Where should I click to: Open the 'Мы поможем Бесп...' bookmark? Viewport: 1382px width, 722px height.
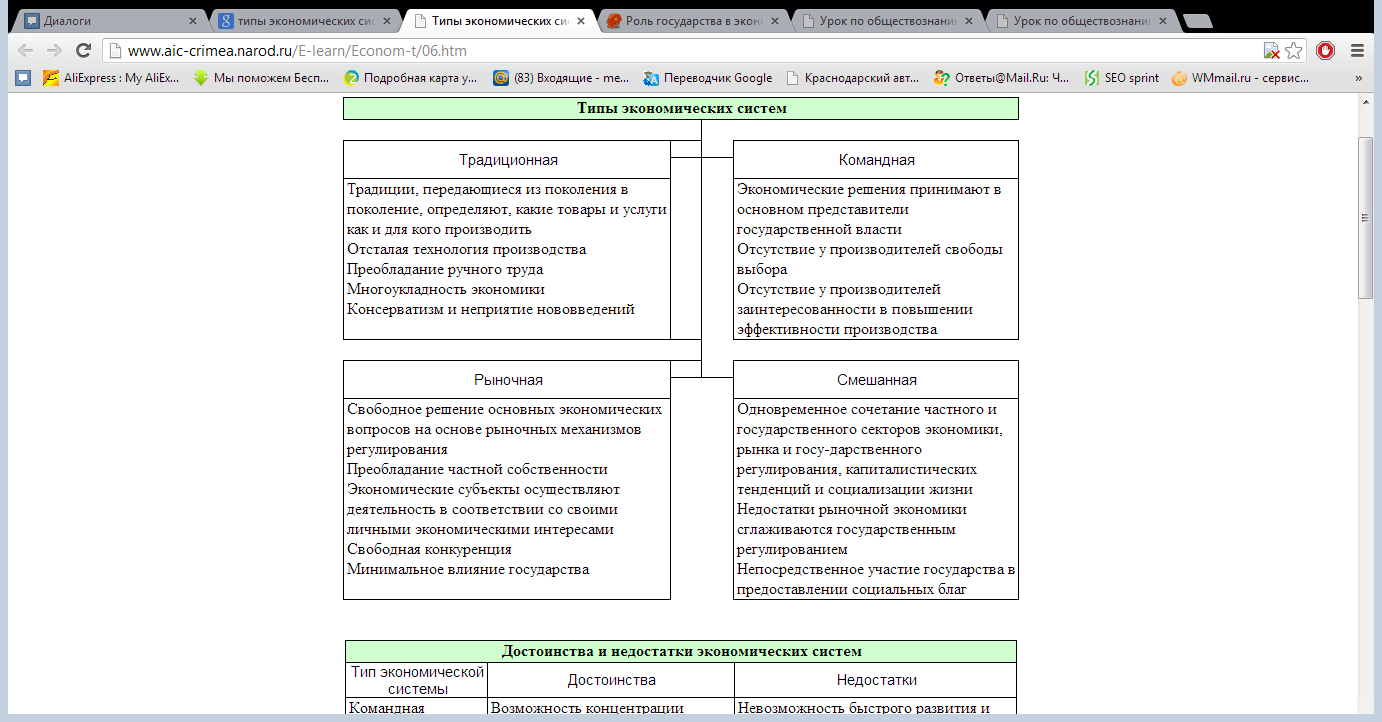tap(262, 78)
